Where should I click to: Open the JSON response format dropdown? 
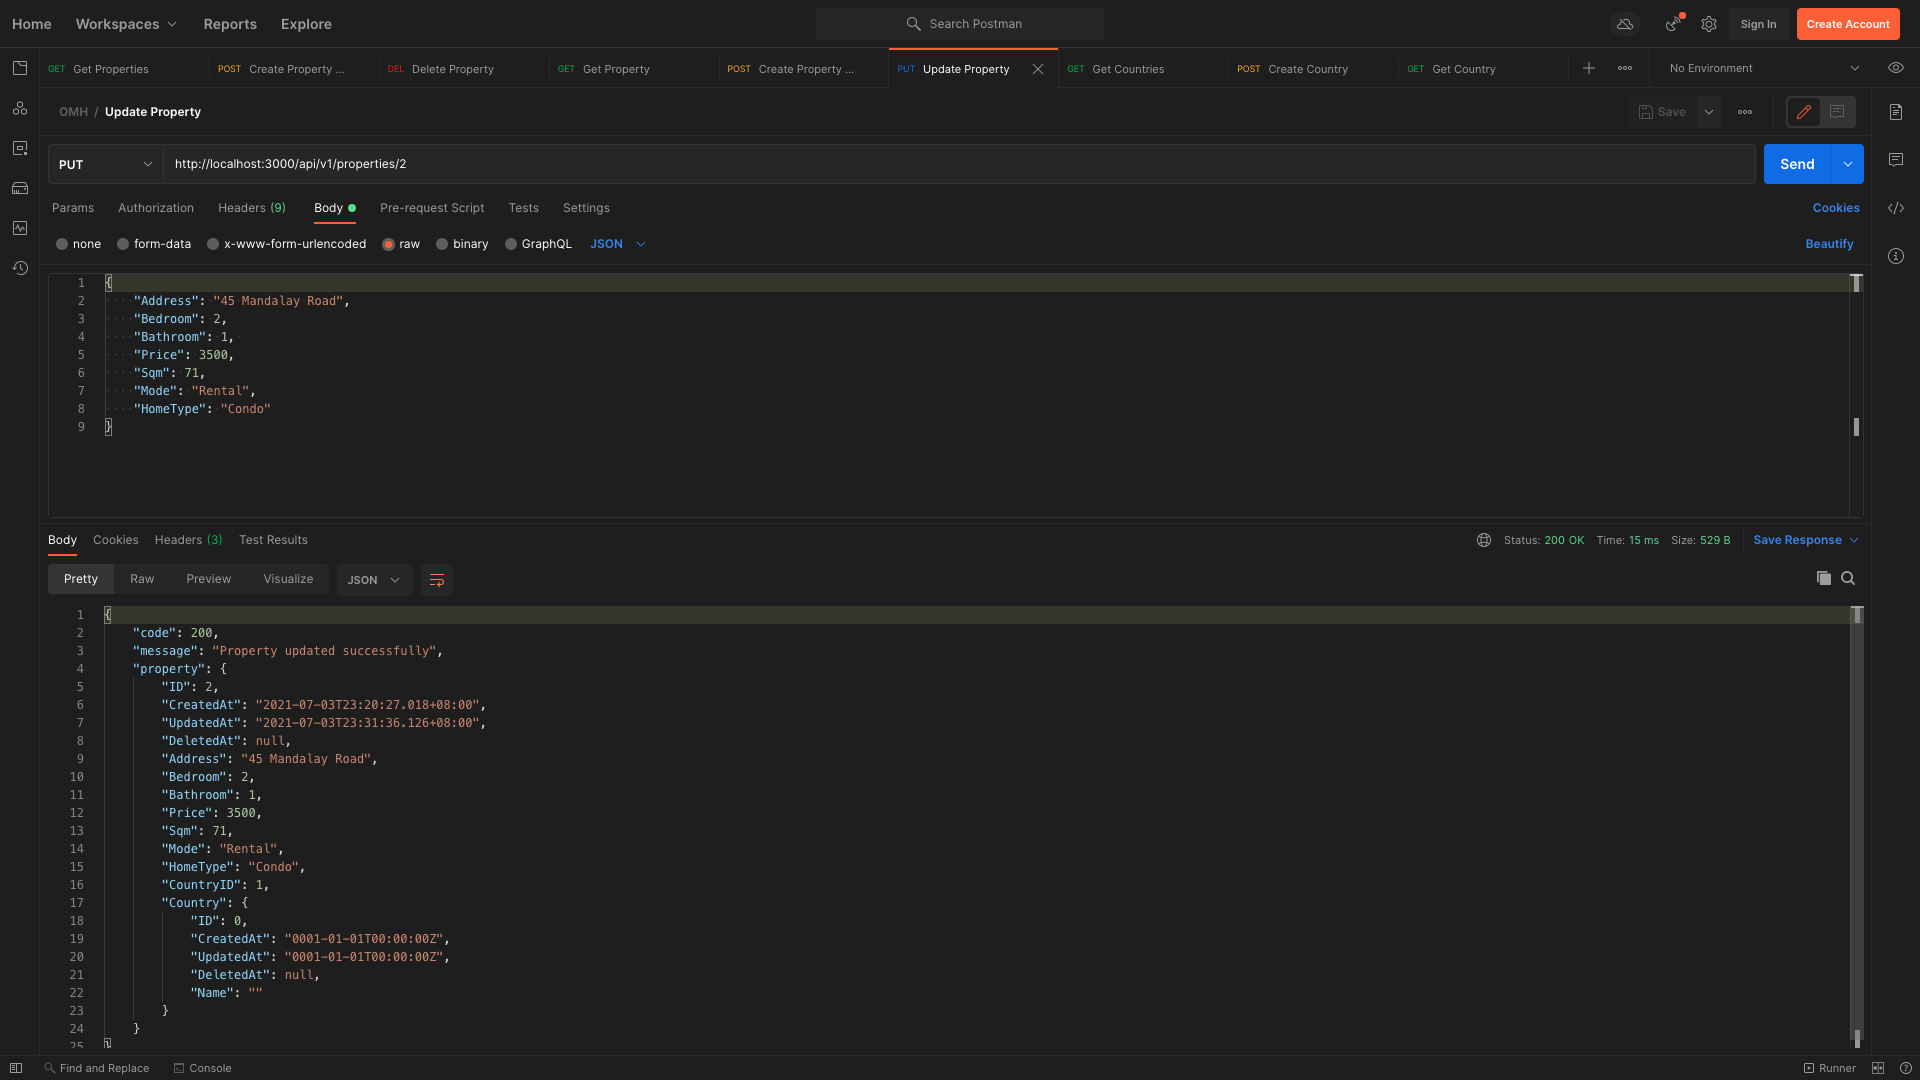click(x=374, y=579)
